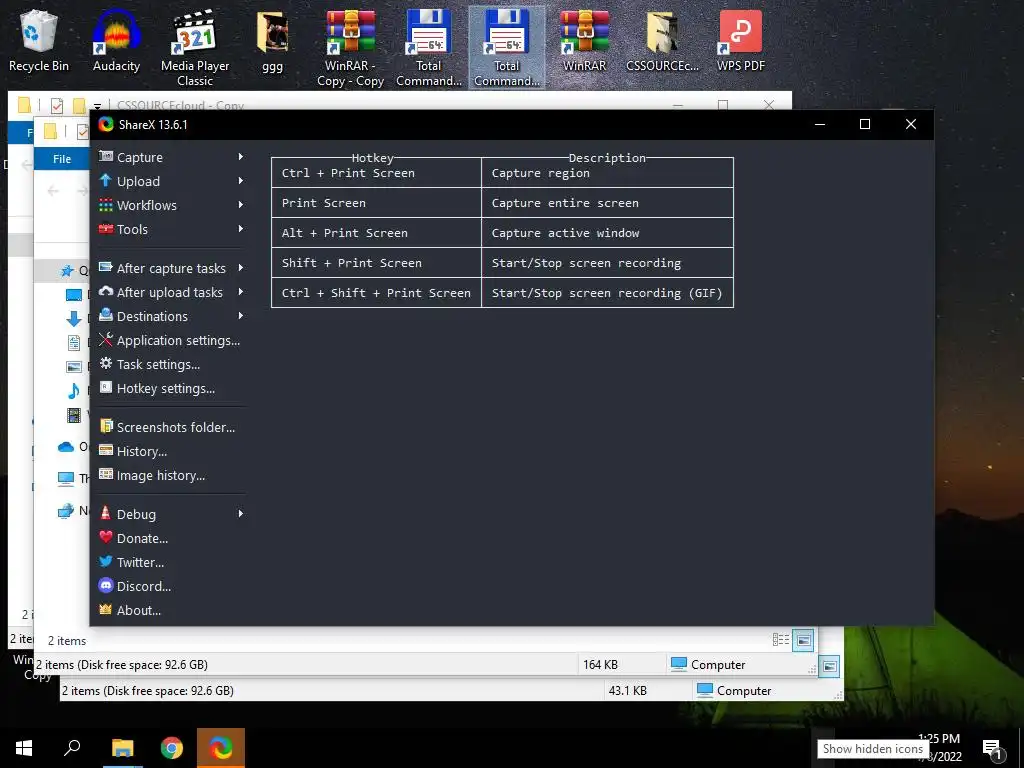
Task: Open Screenshots folder… entry
Action: coord(176,428)
